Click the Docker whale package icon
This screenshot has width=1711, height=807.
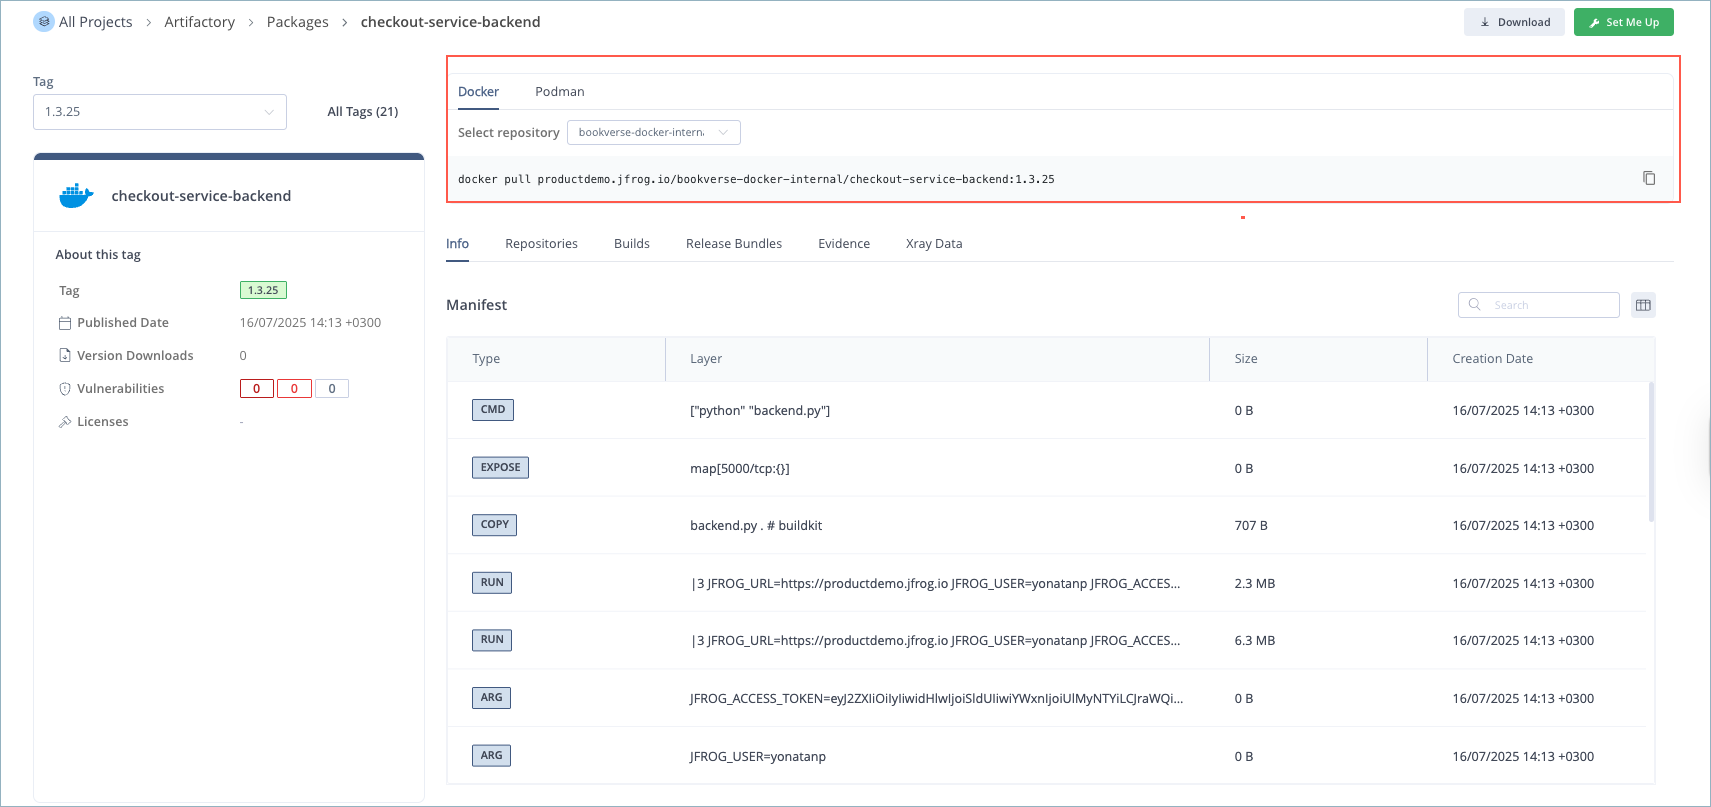click(76, 195)
